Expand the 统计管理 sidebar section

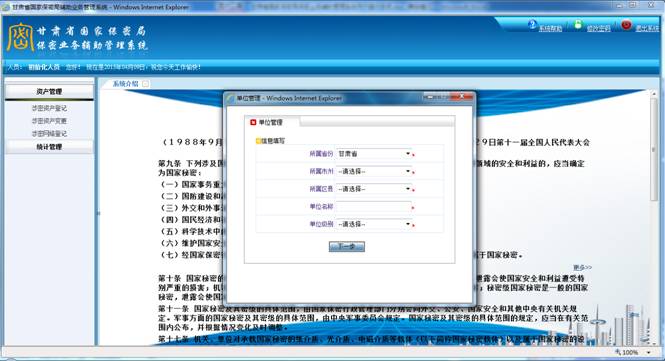click(x=49, y=147)
